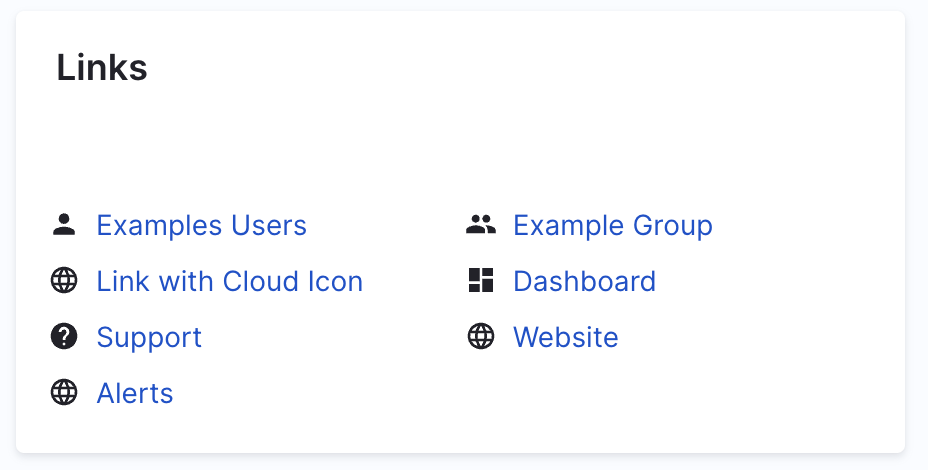Click the word Example in Example Group
This screenshot has height=470, width=928.
point(565,226)
